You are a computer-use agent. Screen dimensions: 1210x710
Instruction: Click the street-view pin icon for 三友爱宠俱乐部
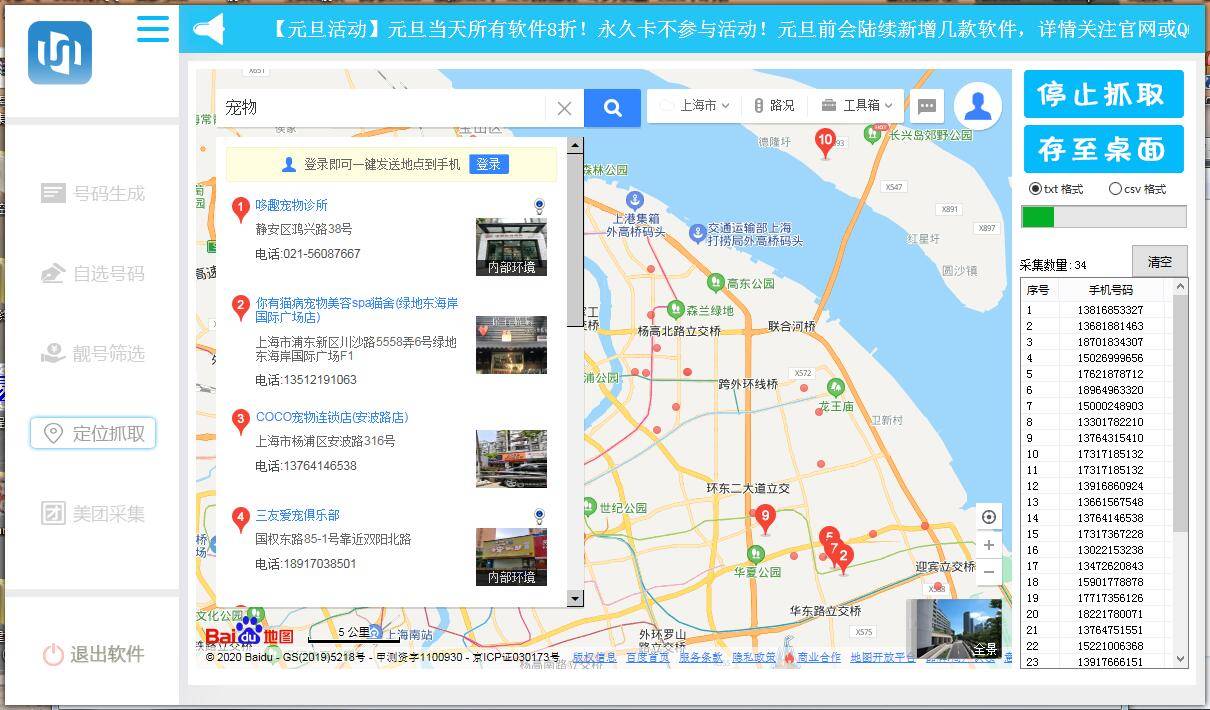(539, 517)
